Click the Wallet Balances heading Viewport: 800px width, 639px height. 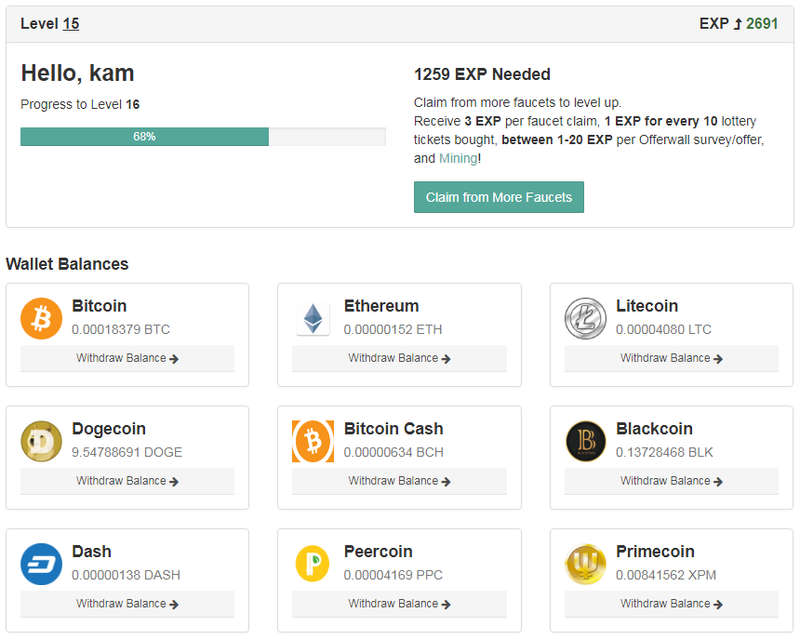pyautogui.click(x=67, y=264)
